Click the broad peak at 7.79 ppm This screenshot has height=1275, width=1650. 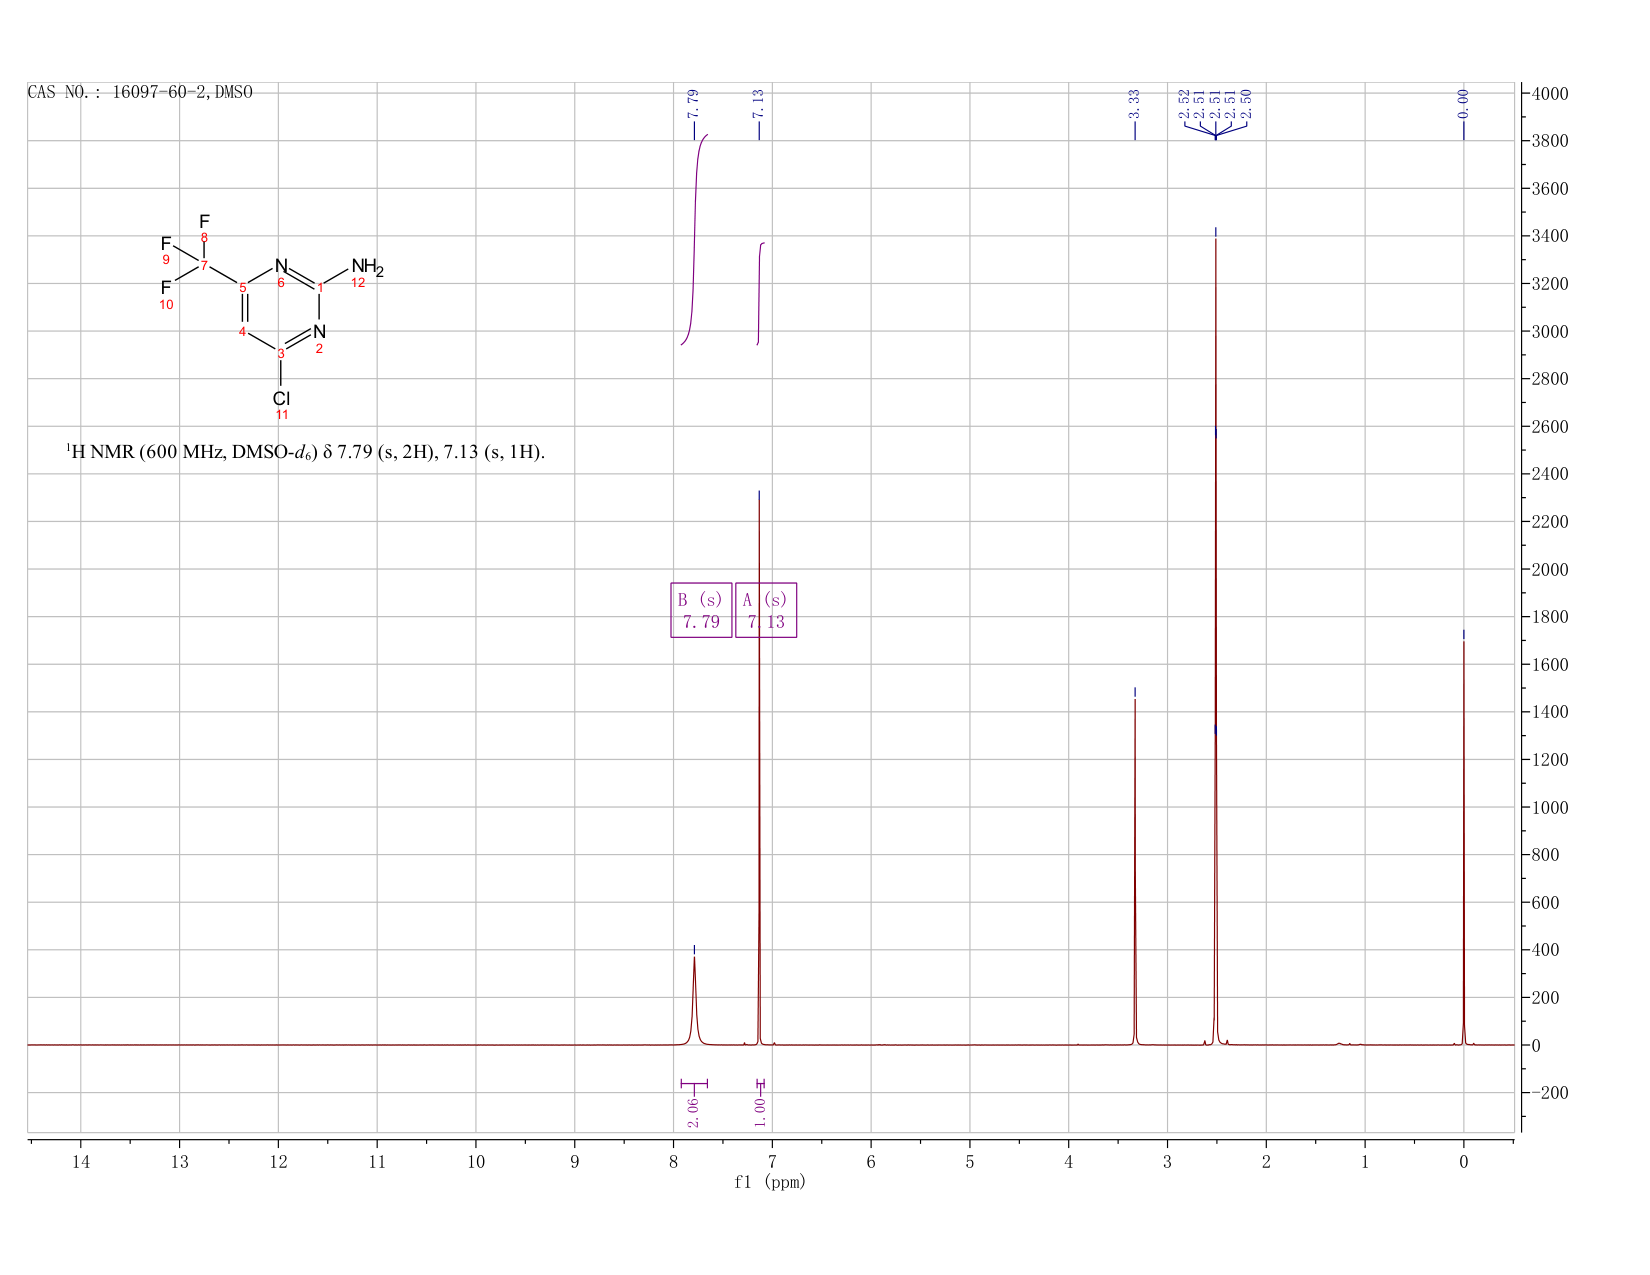pos(694,1000)
